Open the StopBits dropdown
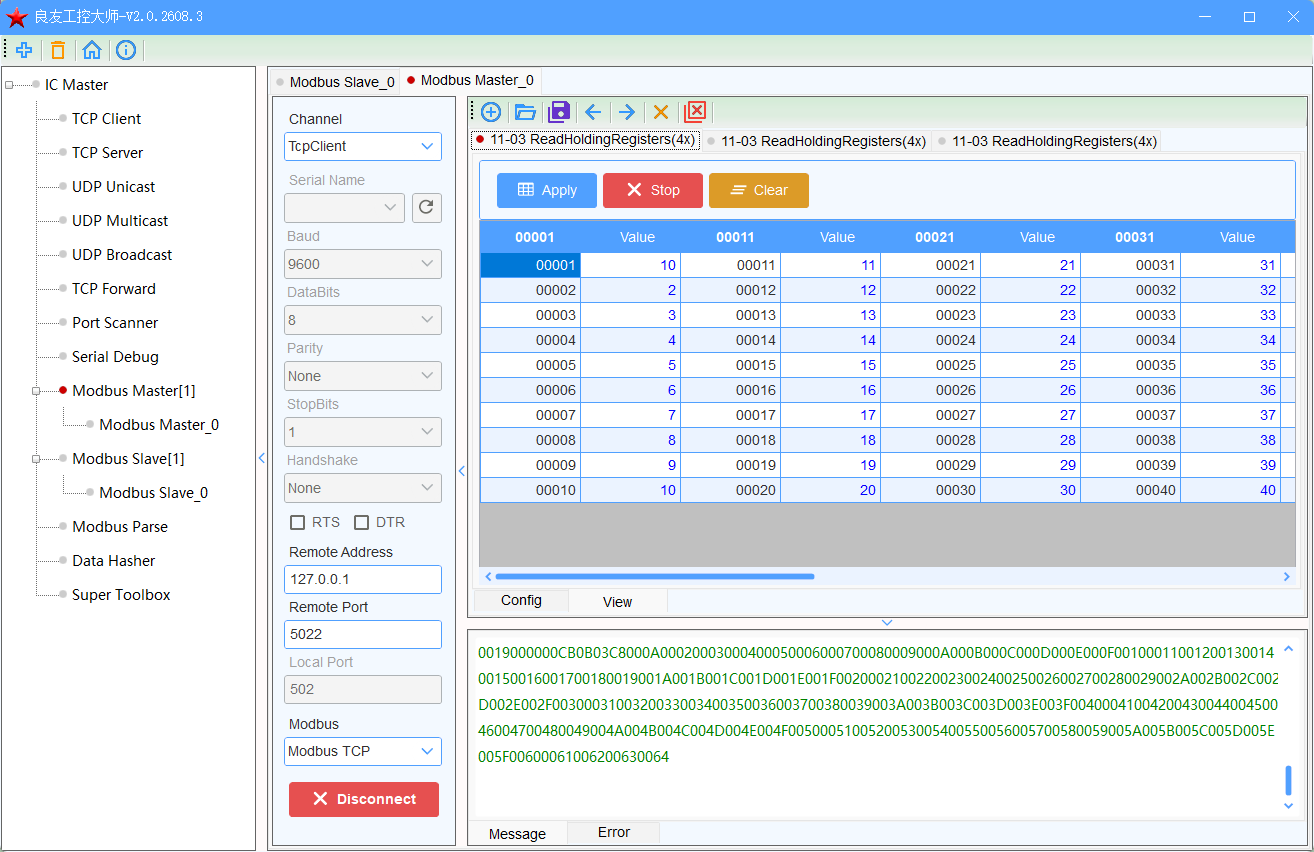Viewport: 1314px width, 852px height. [x=363, y=432]
